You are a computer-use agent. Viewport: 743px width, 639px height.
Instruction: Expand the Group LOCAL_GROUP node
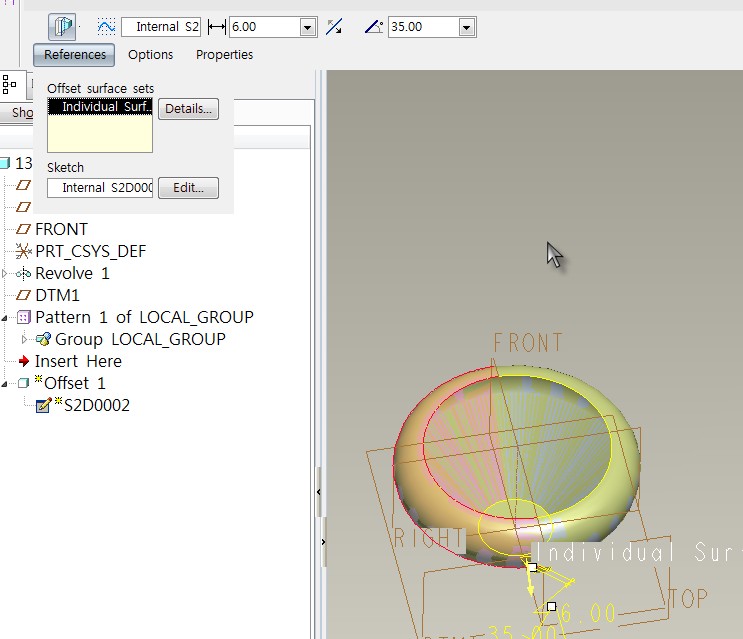click(24, 339)
